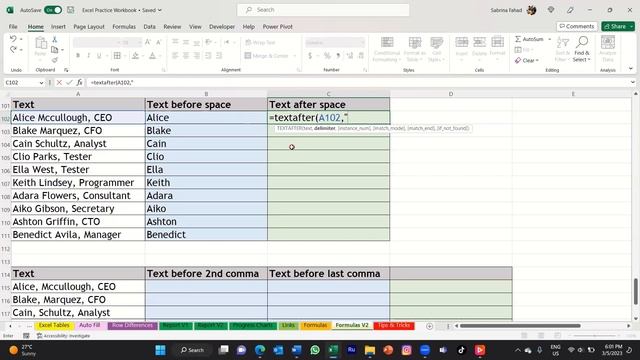Click the Redo arrow icon
Viewport: 640px width, 360px height.
[13, 49]
